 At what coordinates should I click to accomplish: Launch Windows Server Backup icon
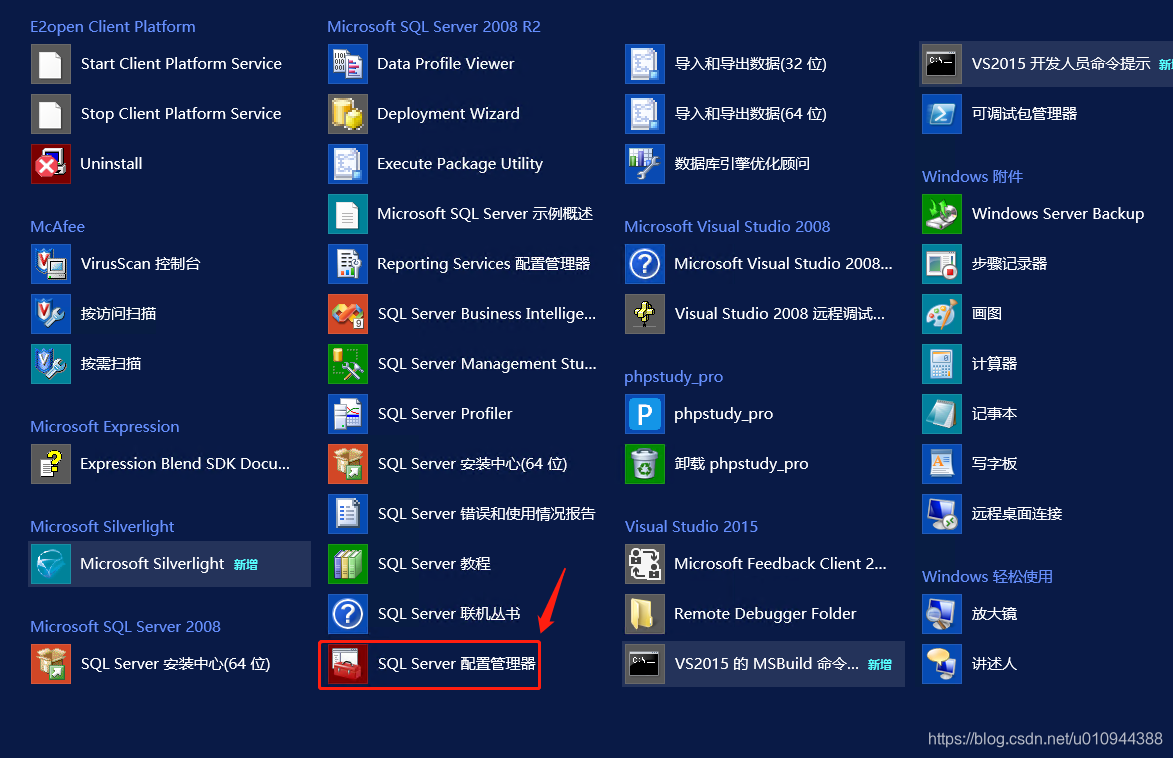pyautogui.click(x=942, y=214)
